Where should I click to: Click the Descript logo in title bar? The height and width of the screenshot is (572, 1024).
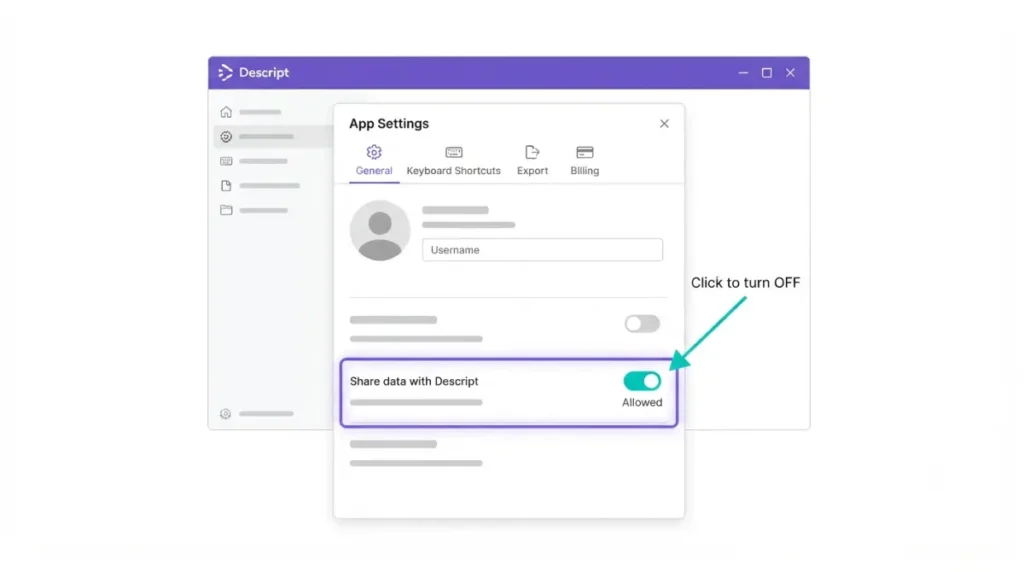(225, 72)
